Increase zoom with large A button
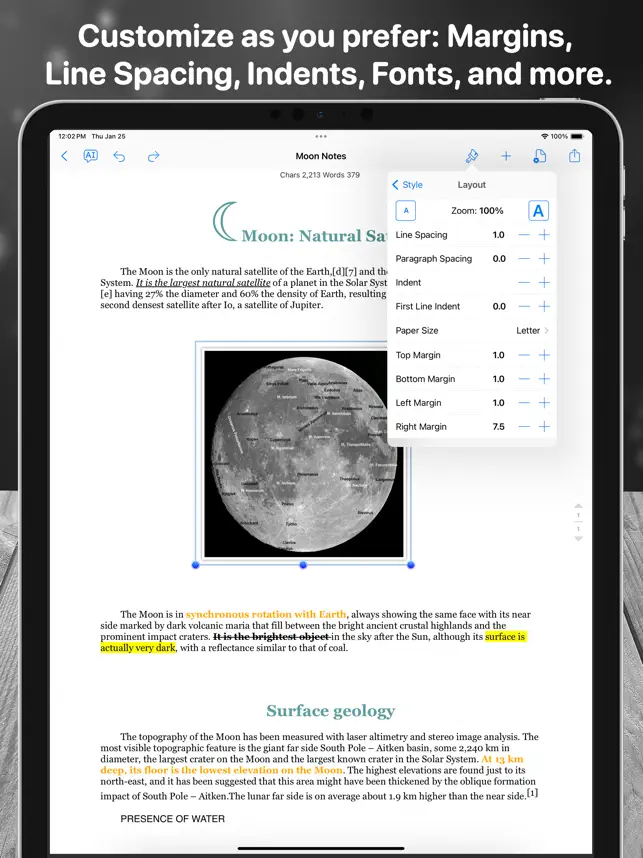The height and width of the screenshot is (858, 643). [538, 211]
